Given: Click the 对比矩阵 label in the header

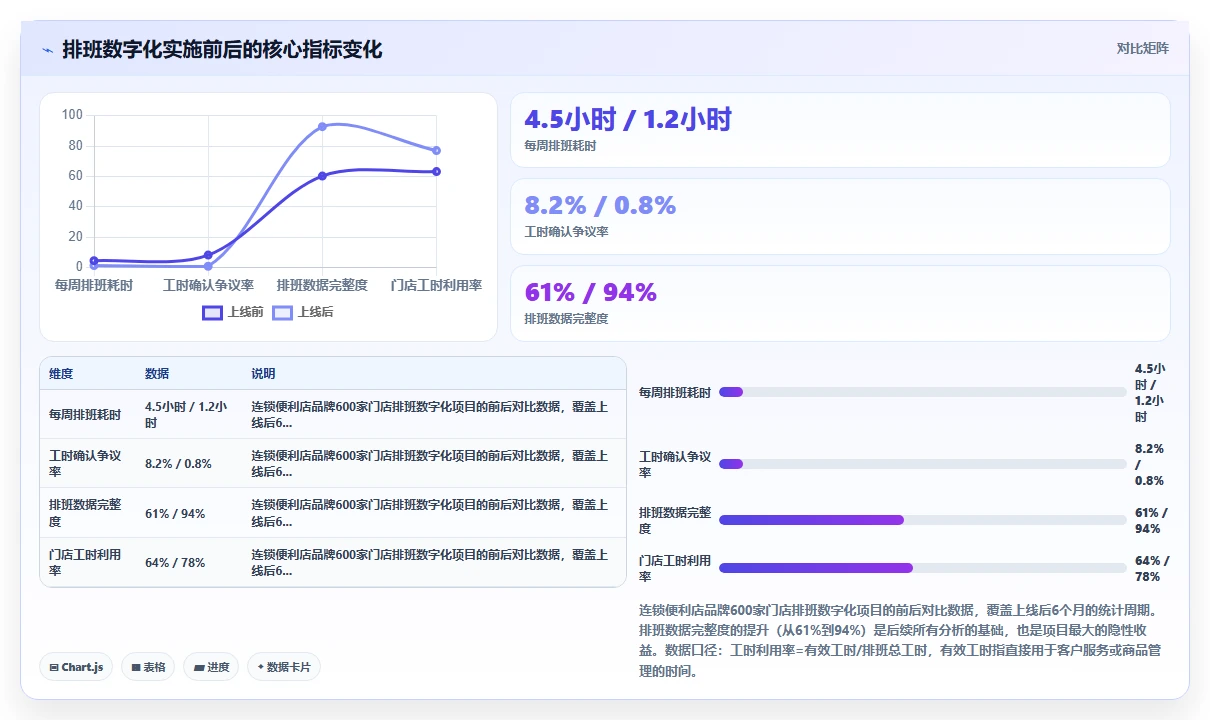Looking at the screenshot, I should (1143, 48).
